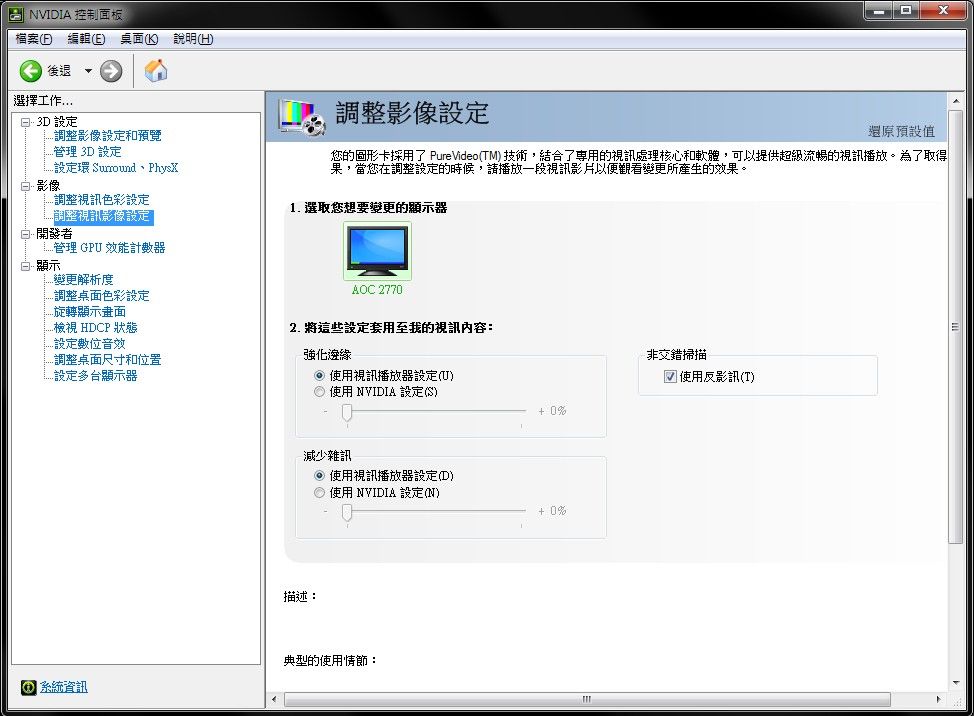Click the 還原預設值 link

901,132
